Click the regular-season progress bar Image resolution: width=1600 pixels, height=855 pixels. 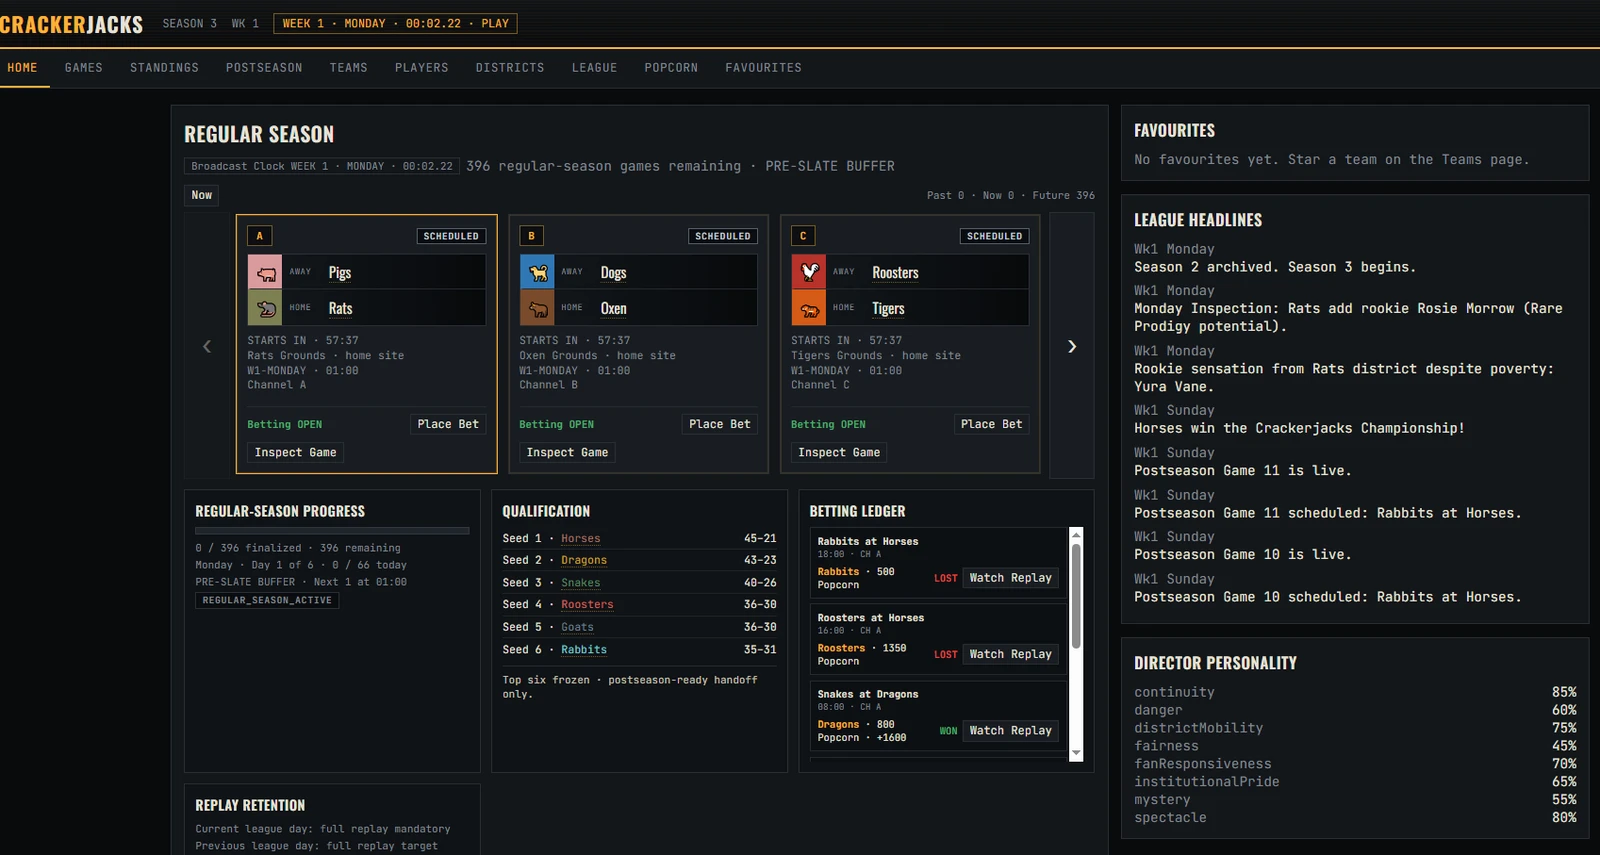pos(332,531)
